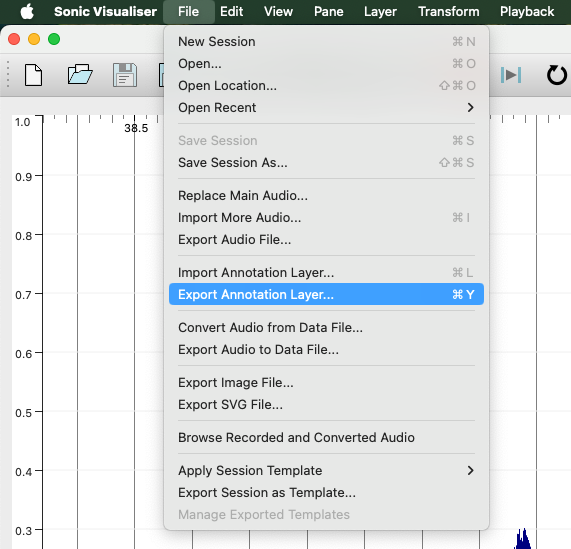This screenshot has width=571, height=549.
Task: Click the 38.5 time ruler label
Action: pos(136,128)
